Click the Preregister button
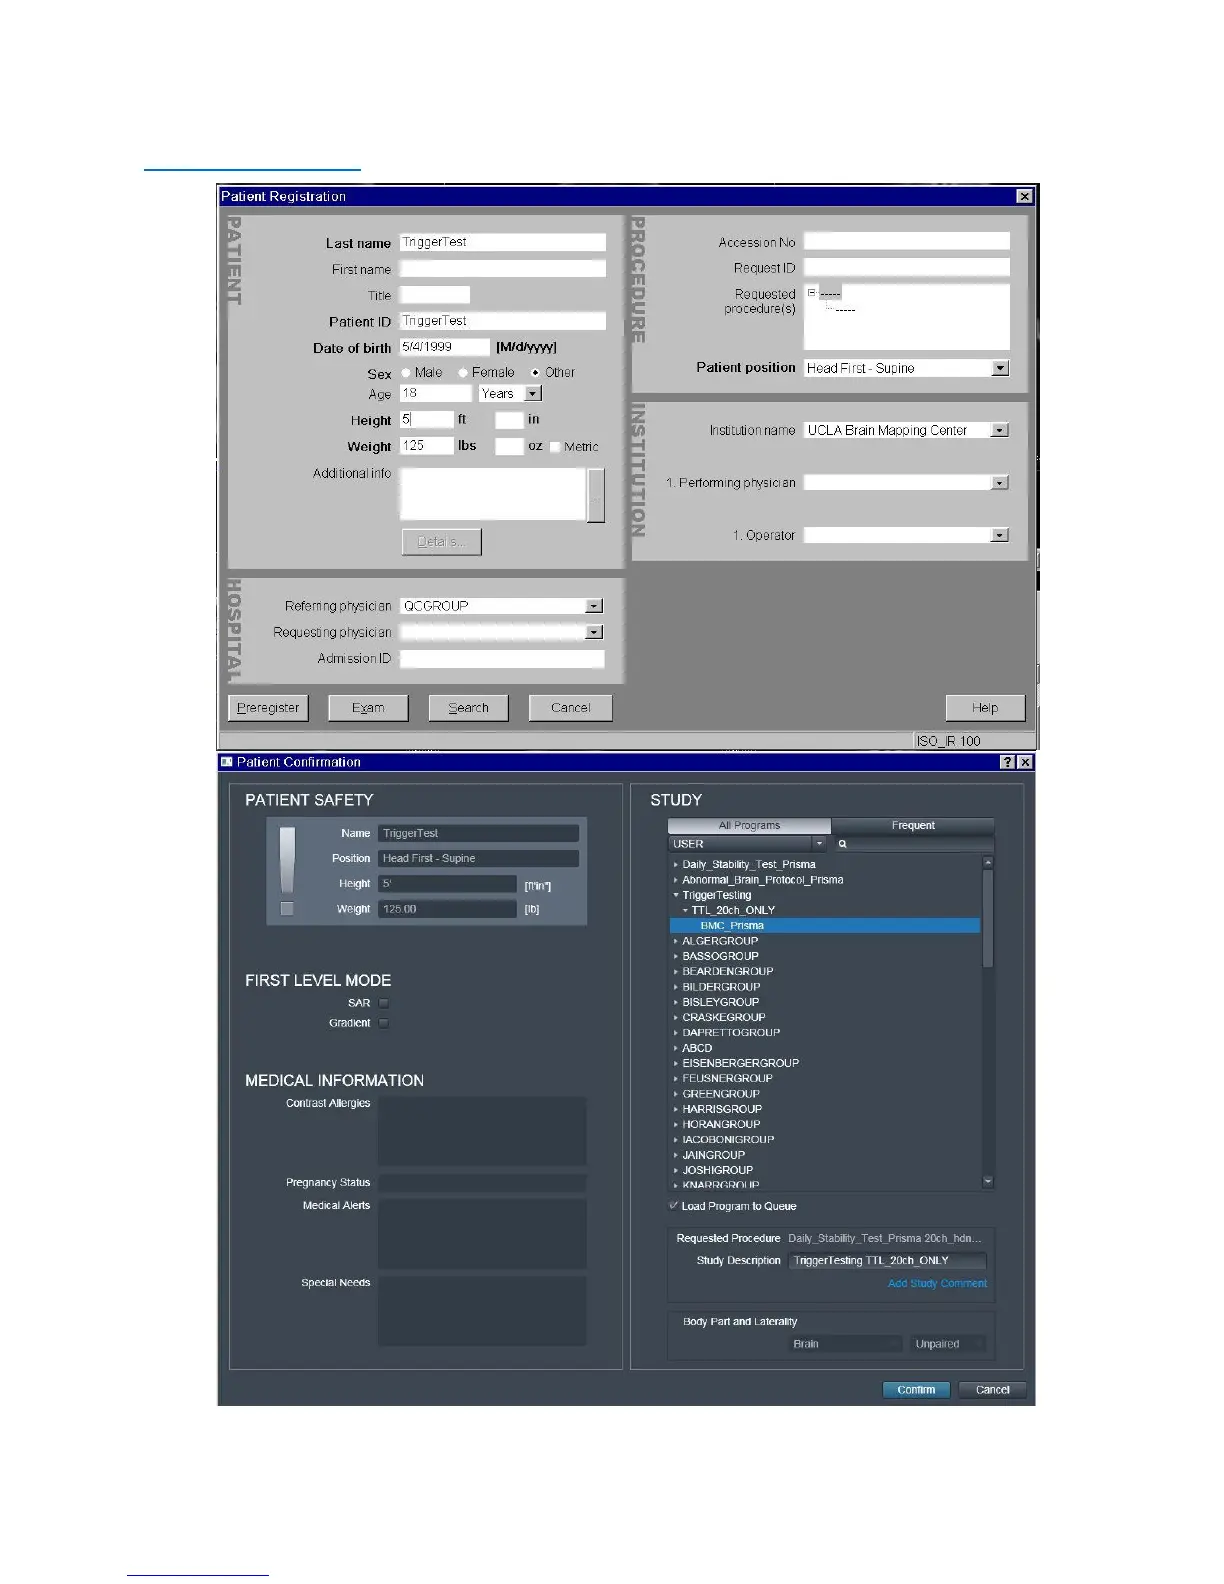This screenshot has height=1584, width=1224. pyautogui.click(x=268, y=708)
